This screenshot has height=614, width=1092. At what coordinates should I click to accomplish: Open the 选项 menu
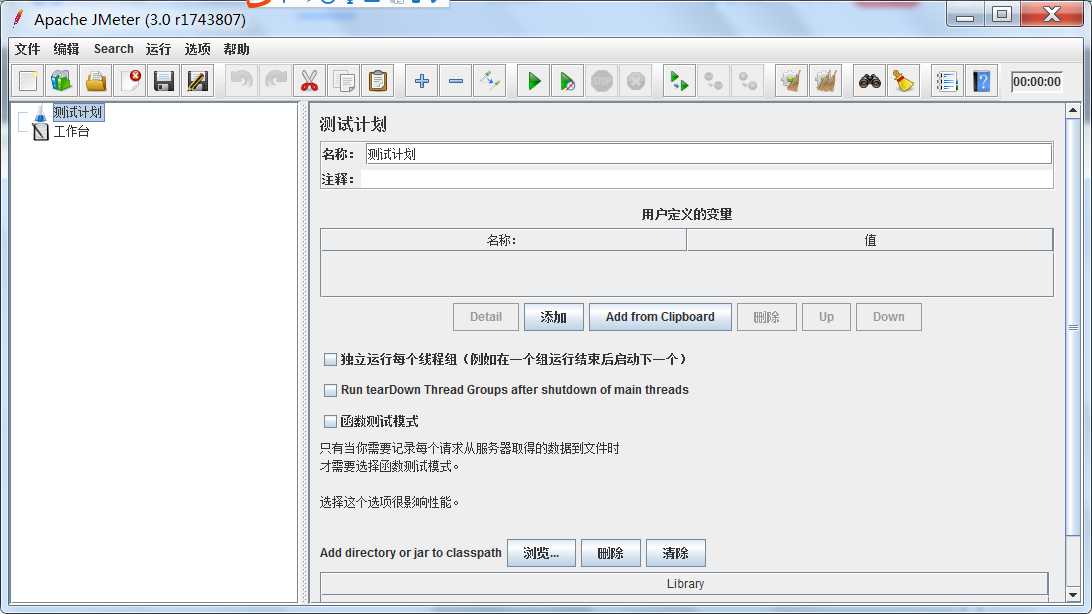pyautogui.click(x=197, y=49)
